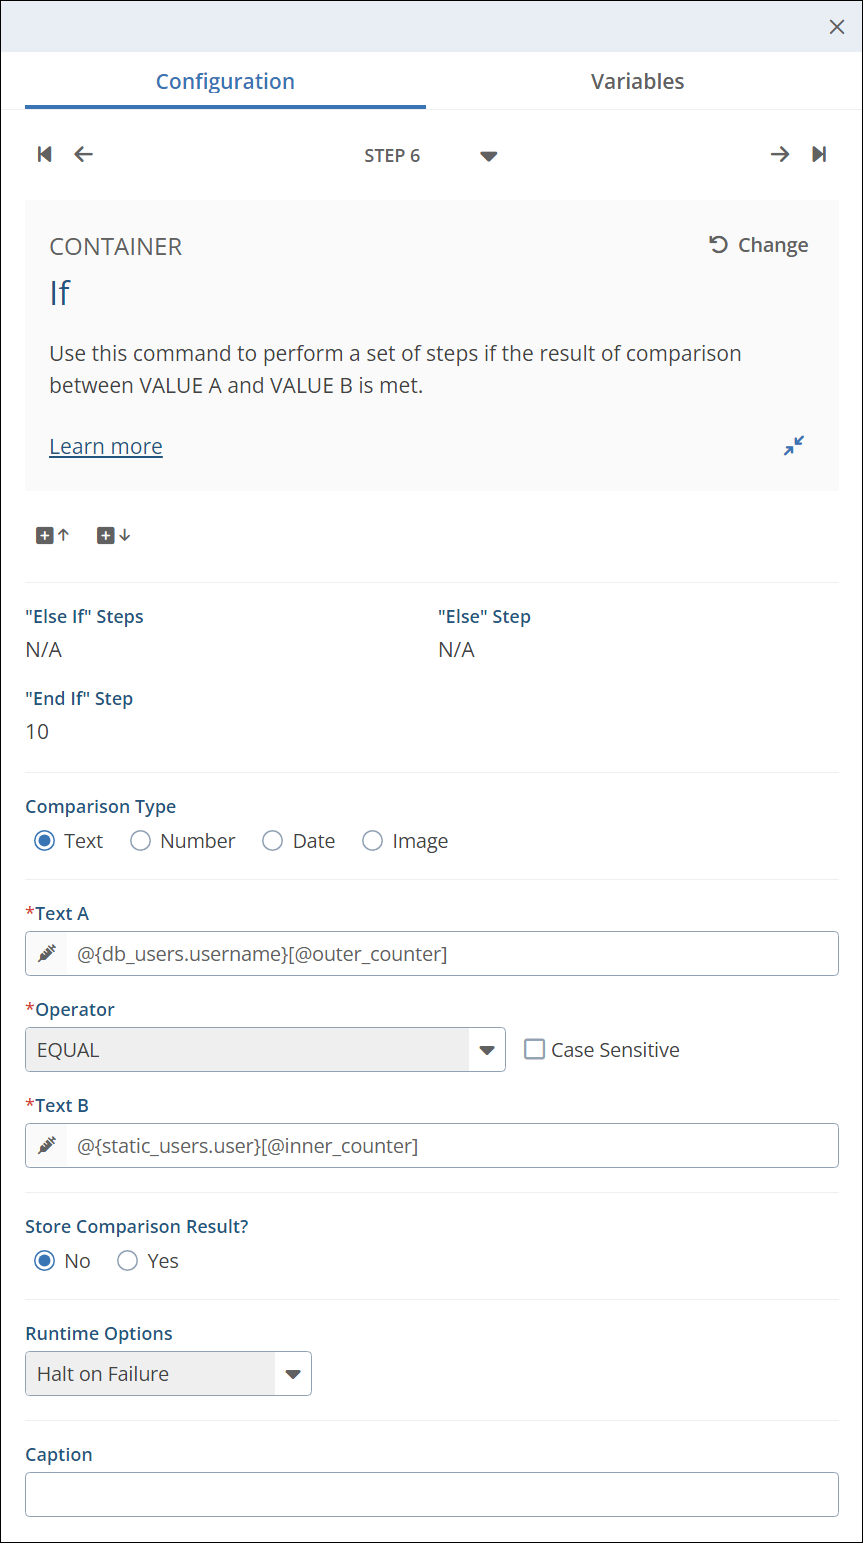This screenshot has width=863, height=1543.
Task: Expand the EQUAL operator dropdown
Action: click(486, 1050)
